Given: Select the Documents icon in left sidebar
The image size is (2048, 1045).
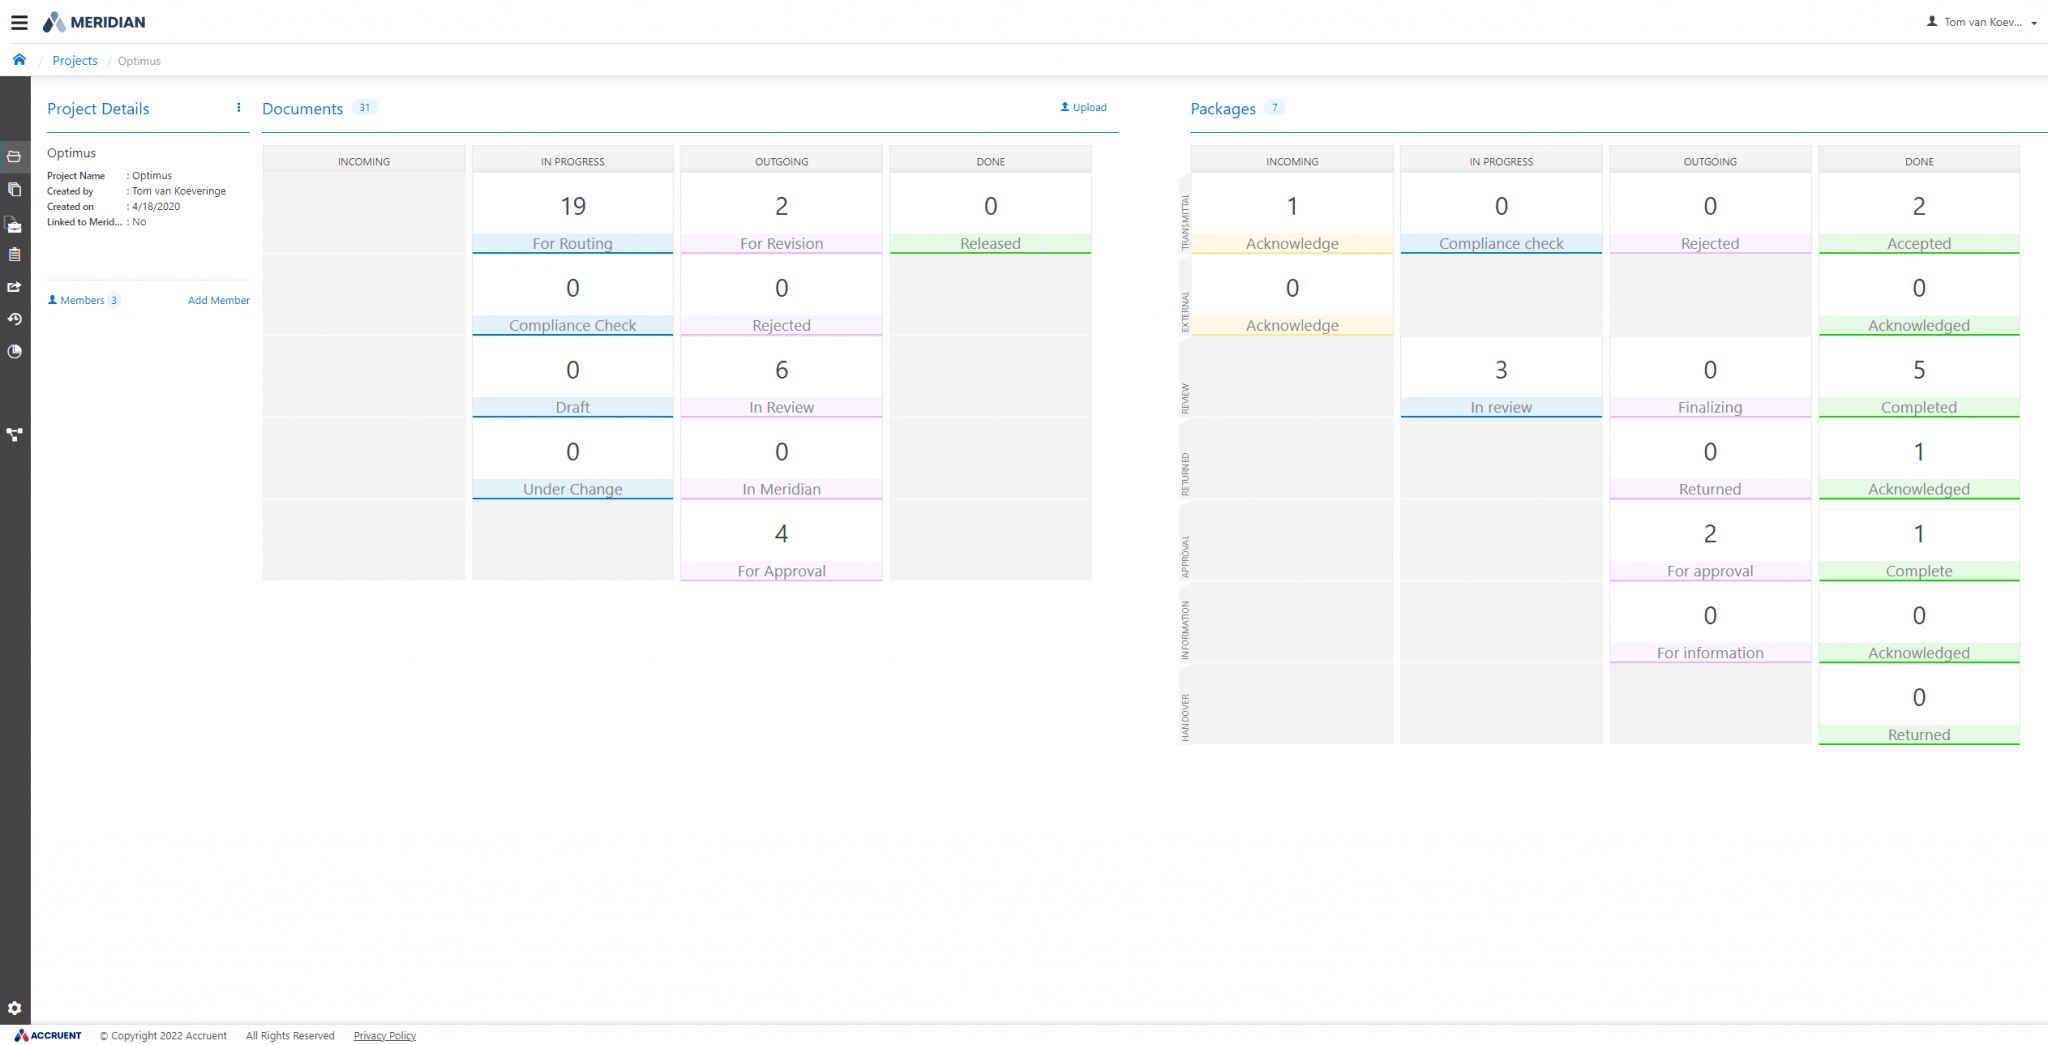Looking at the screenshot, I should click(x=14, y=189).
